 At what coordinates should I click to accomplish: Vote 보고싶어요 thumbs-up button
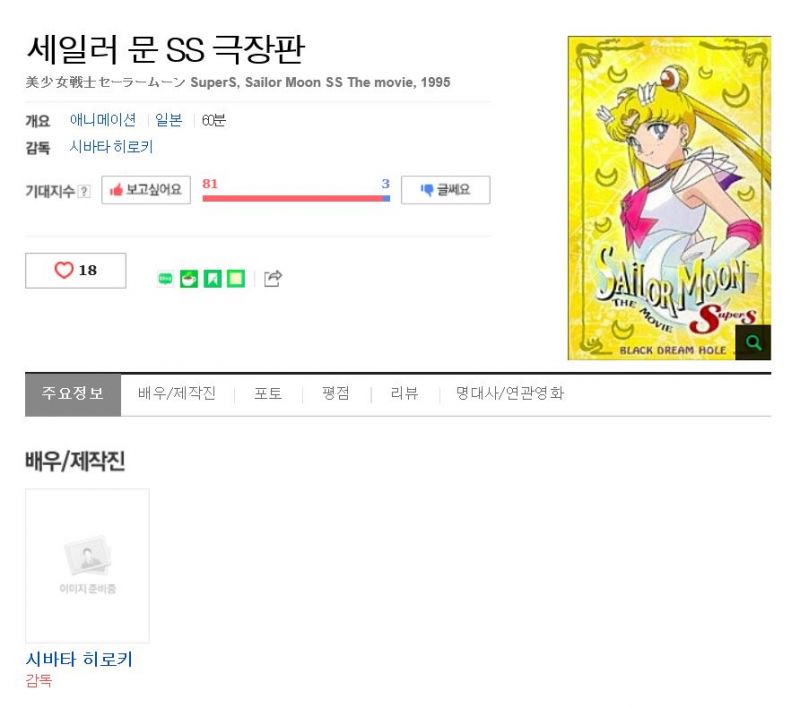(x=146, y=190)
